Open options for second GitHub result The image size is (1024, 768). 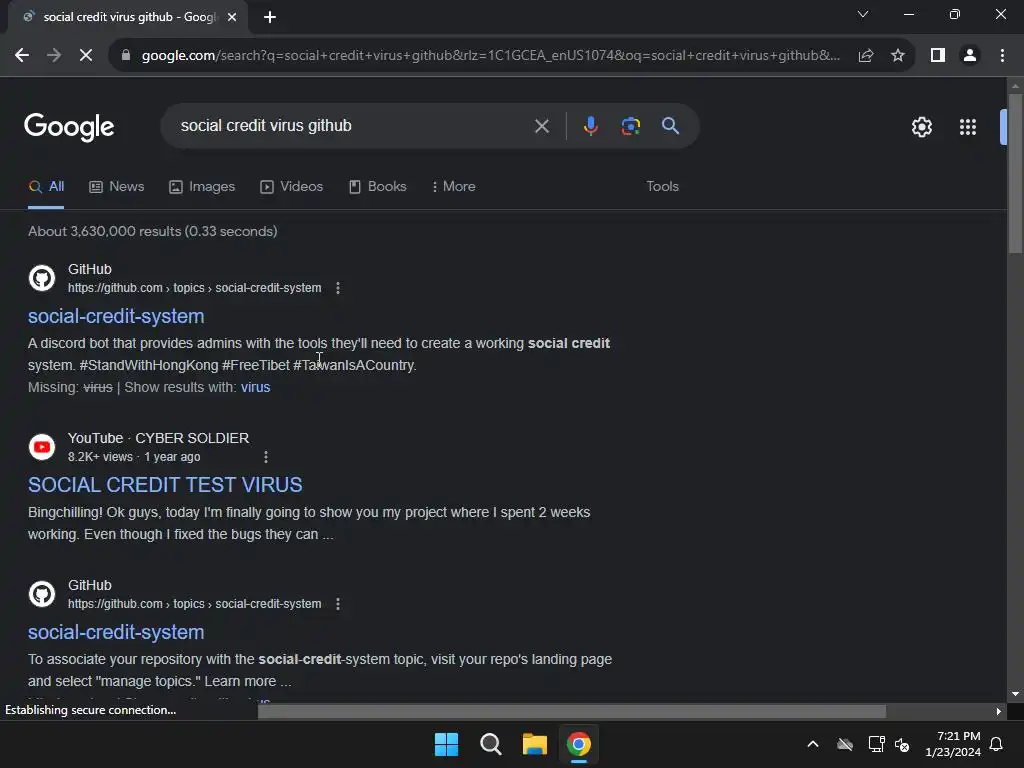pos(338,604)
